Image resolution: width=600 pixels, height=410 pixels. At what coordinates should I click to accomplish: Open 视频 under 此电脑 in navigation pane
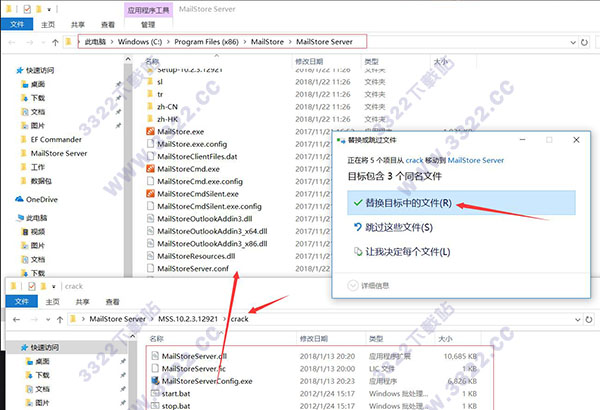pyautogui.click(x=38, y=232)
